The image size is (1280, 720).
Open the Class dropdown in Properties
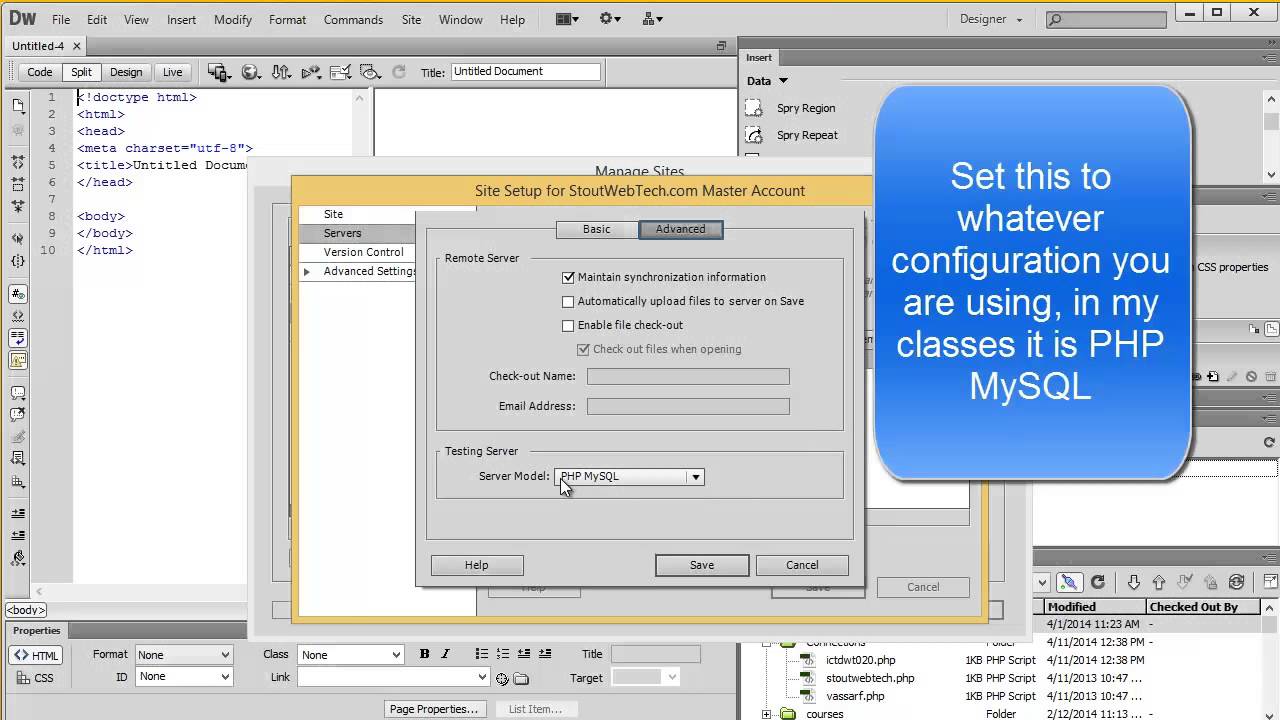coord(350,654)
